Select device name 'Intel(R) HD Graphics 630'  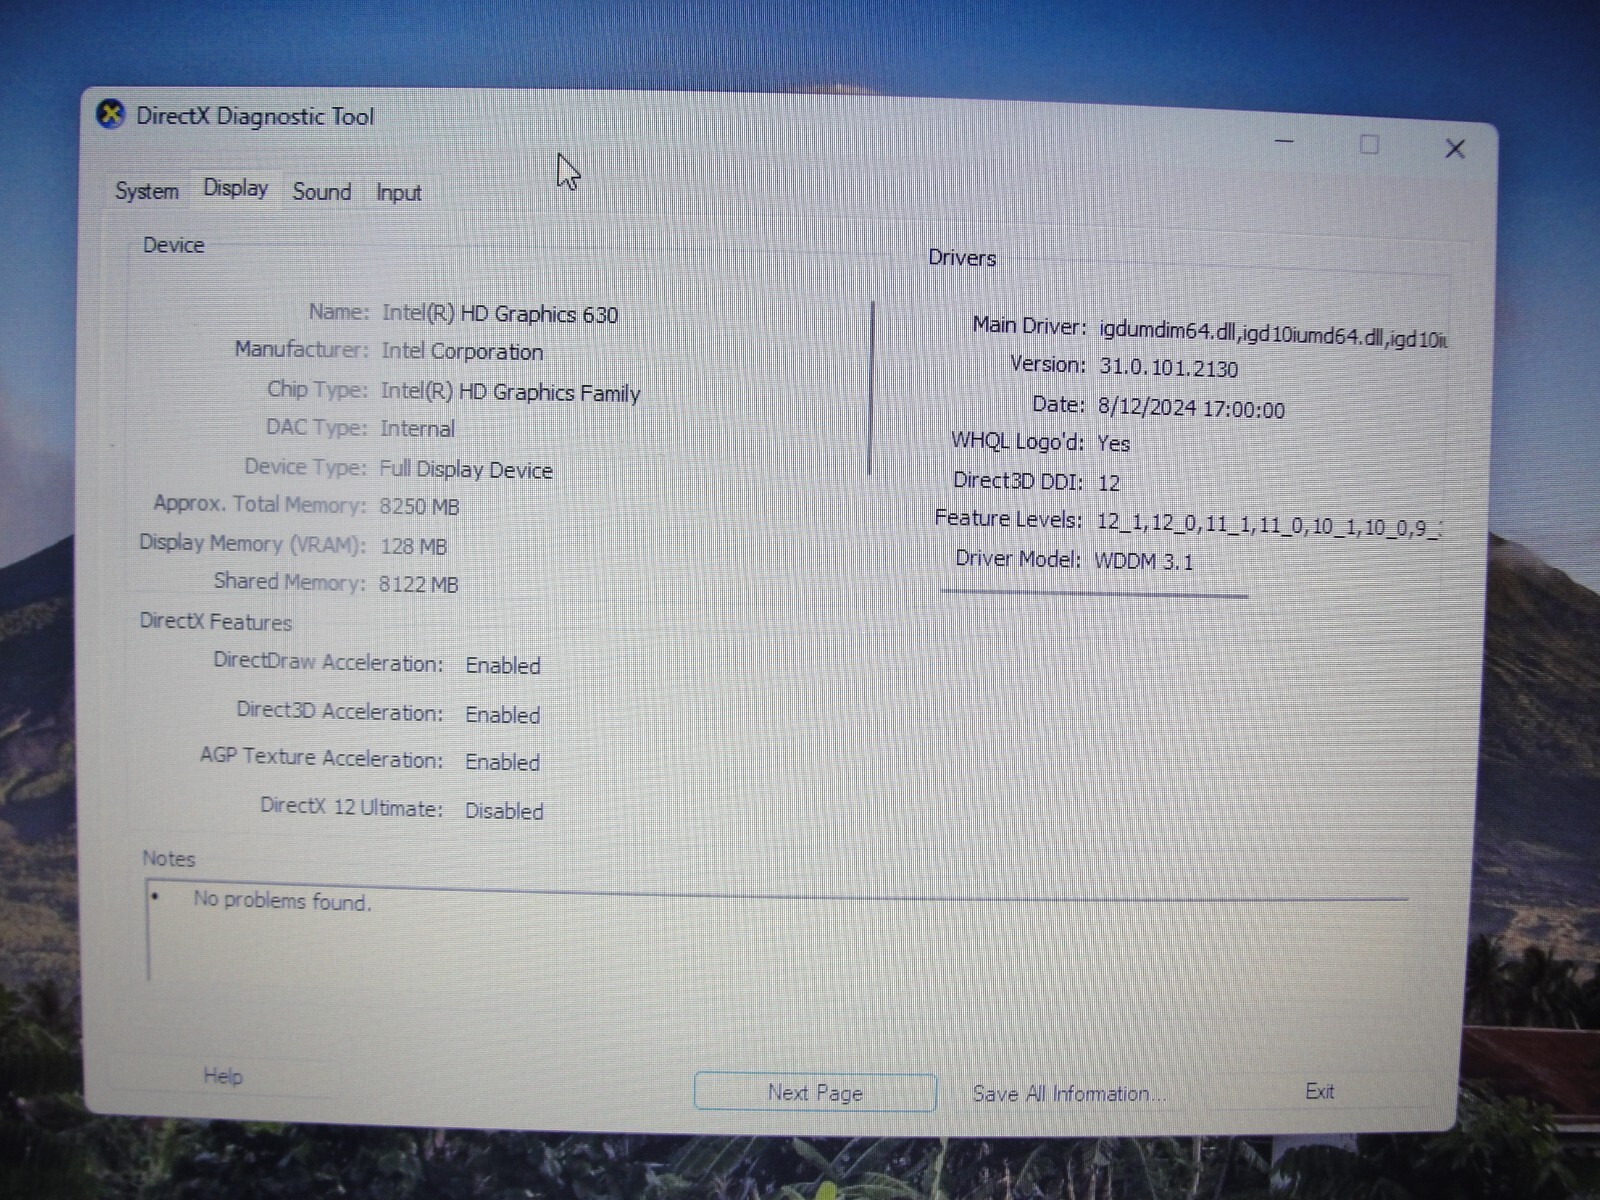[500, 314]
